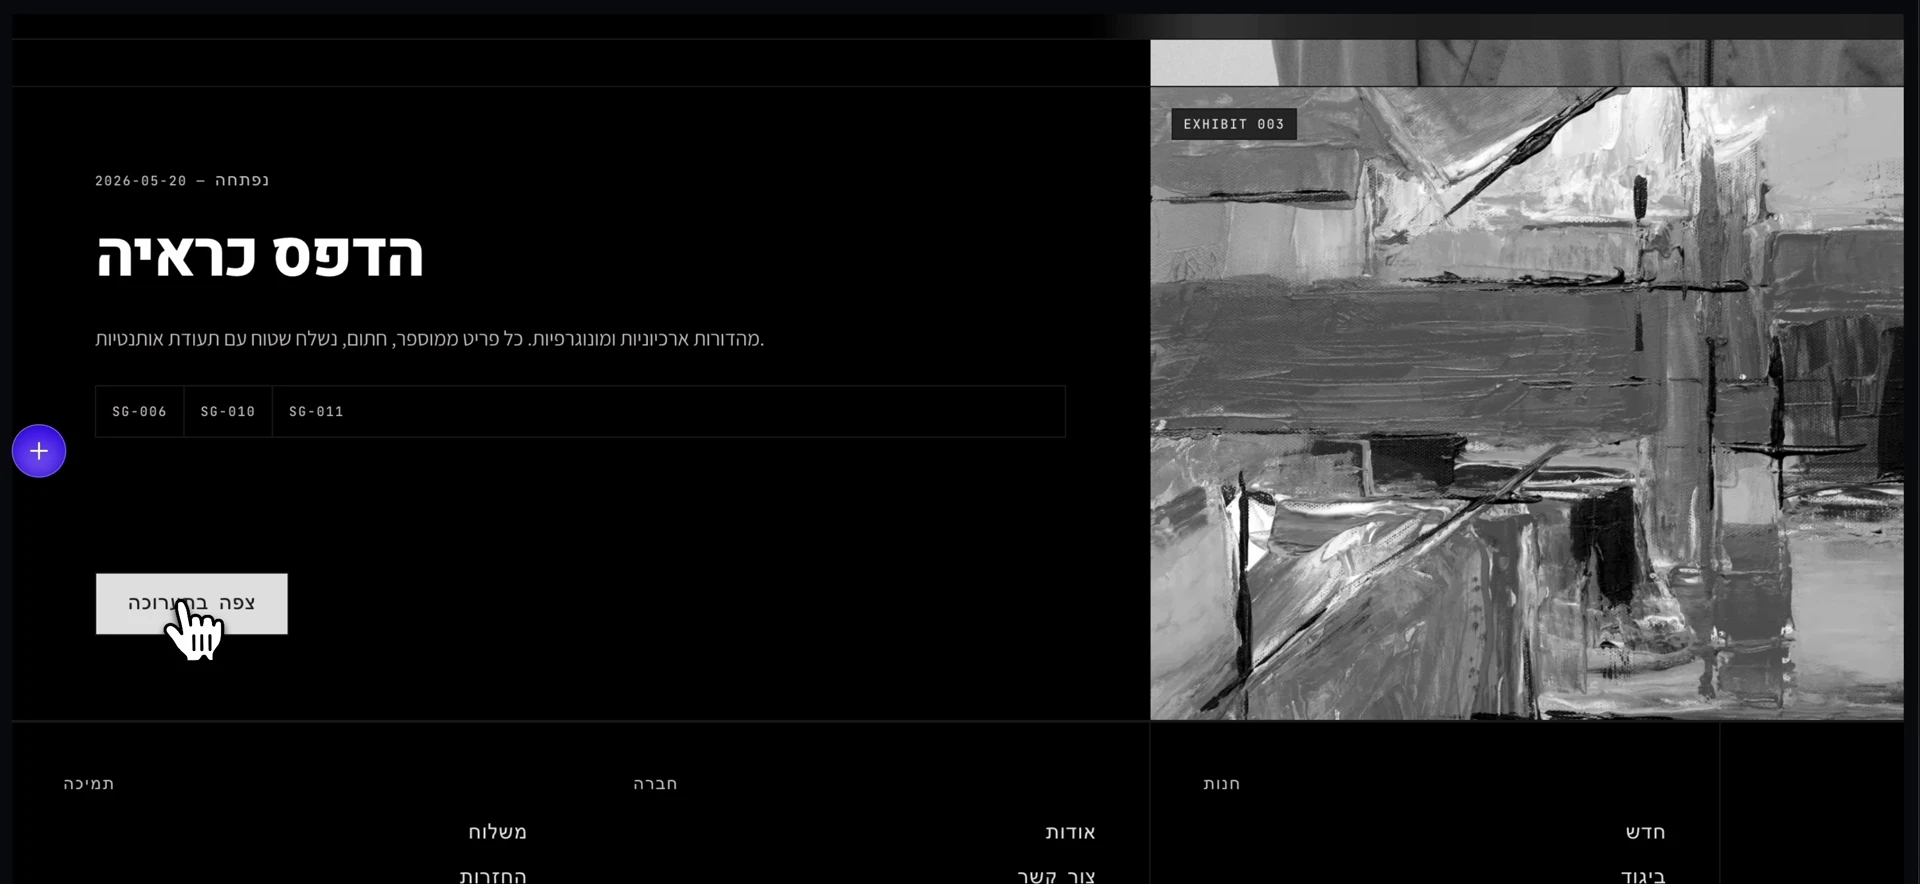Click the חנות footer column heading
The image size is (1920, 884).
pyautogui.click(x=1222, y=784)
